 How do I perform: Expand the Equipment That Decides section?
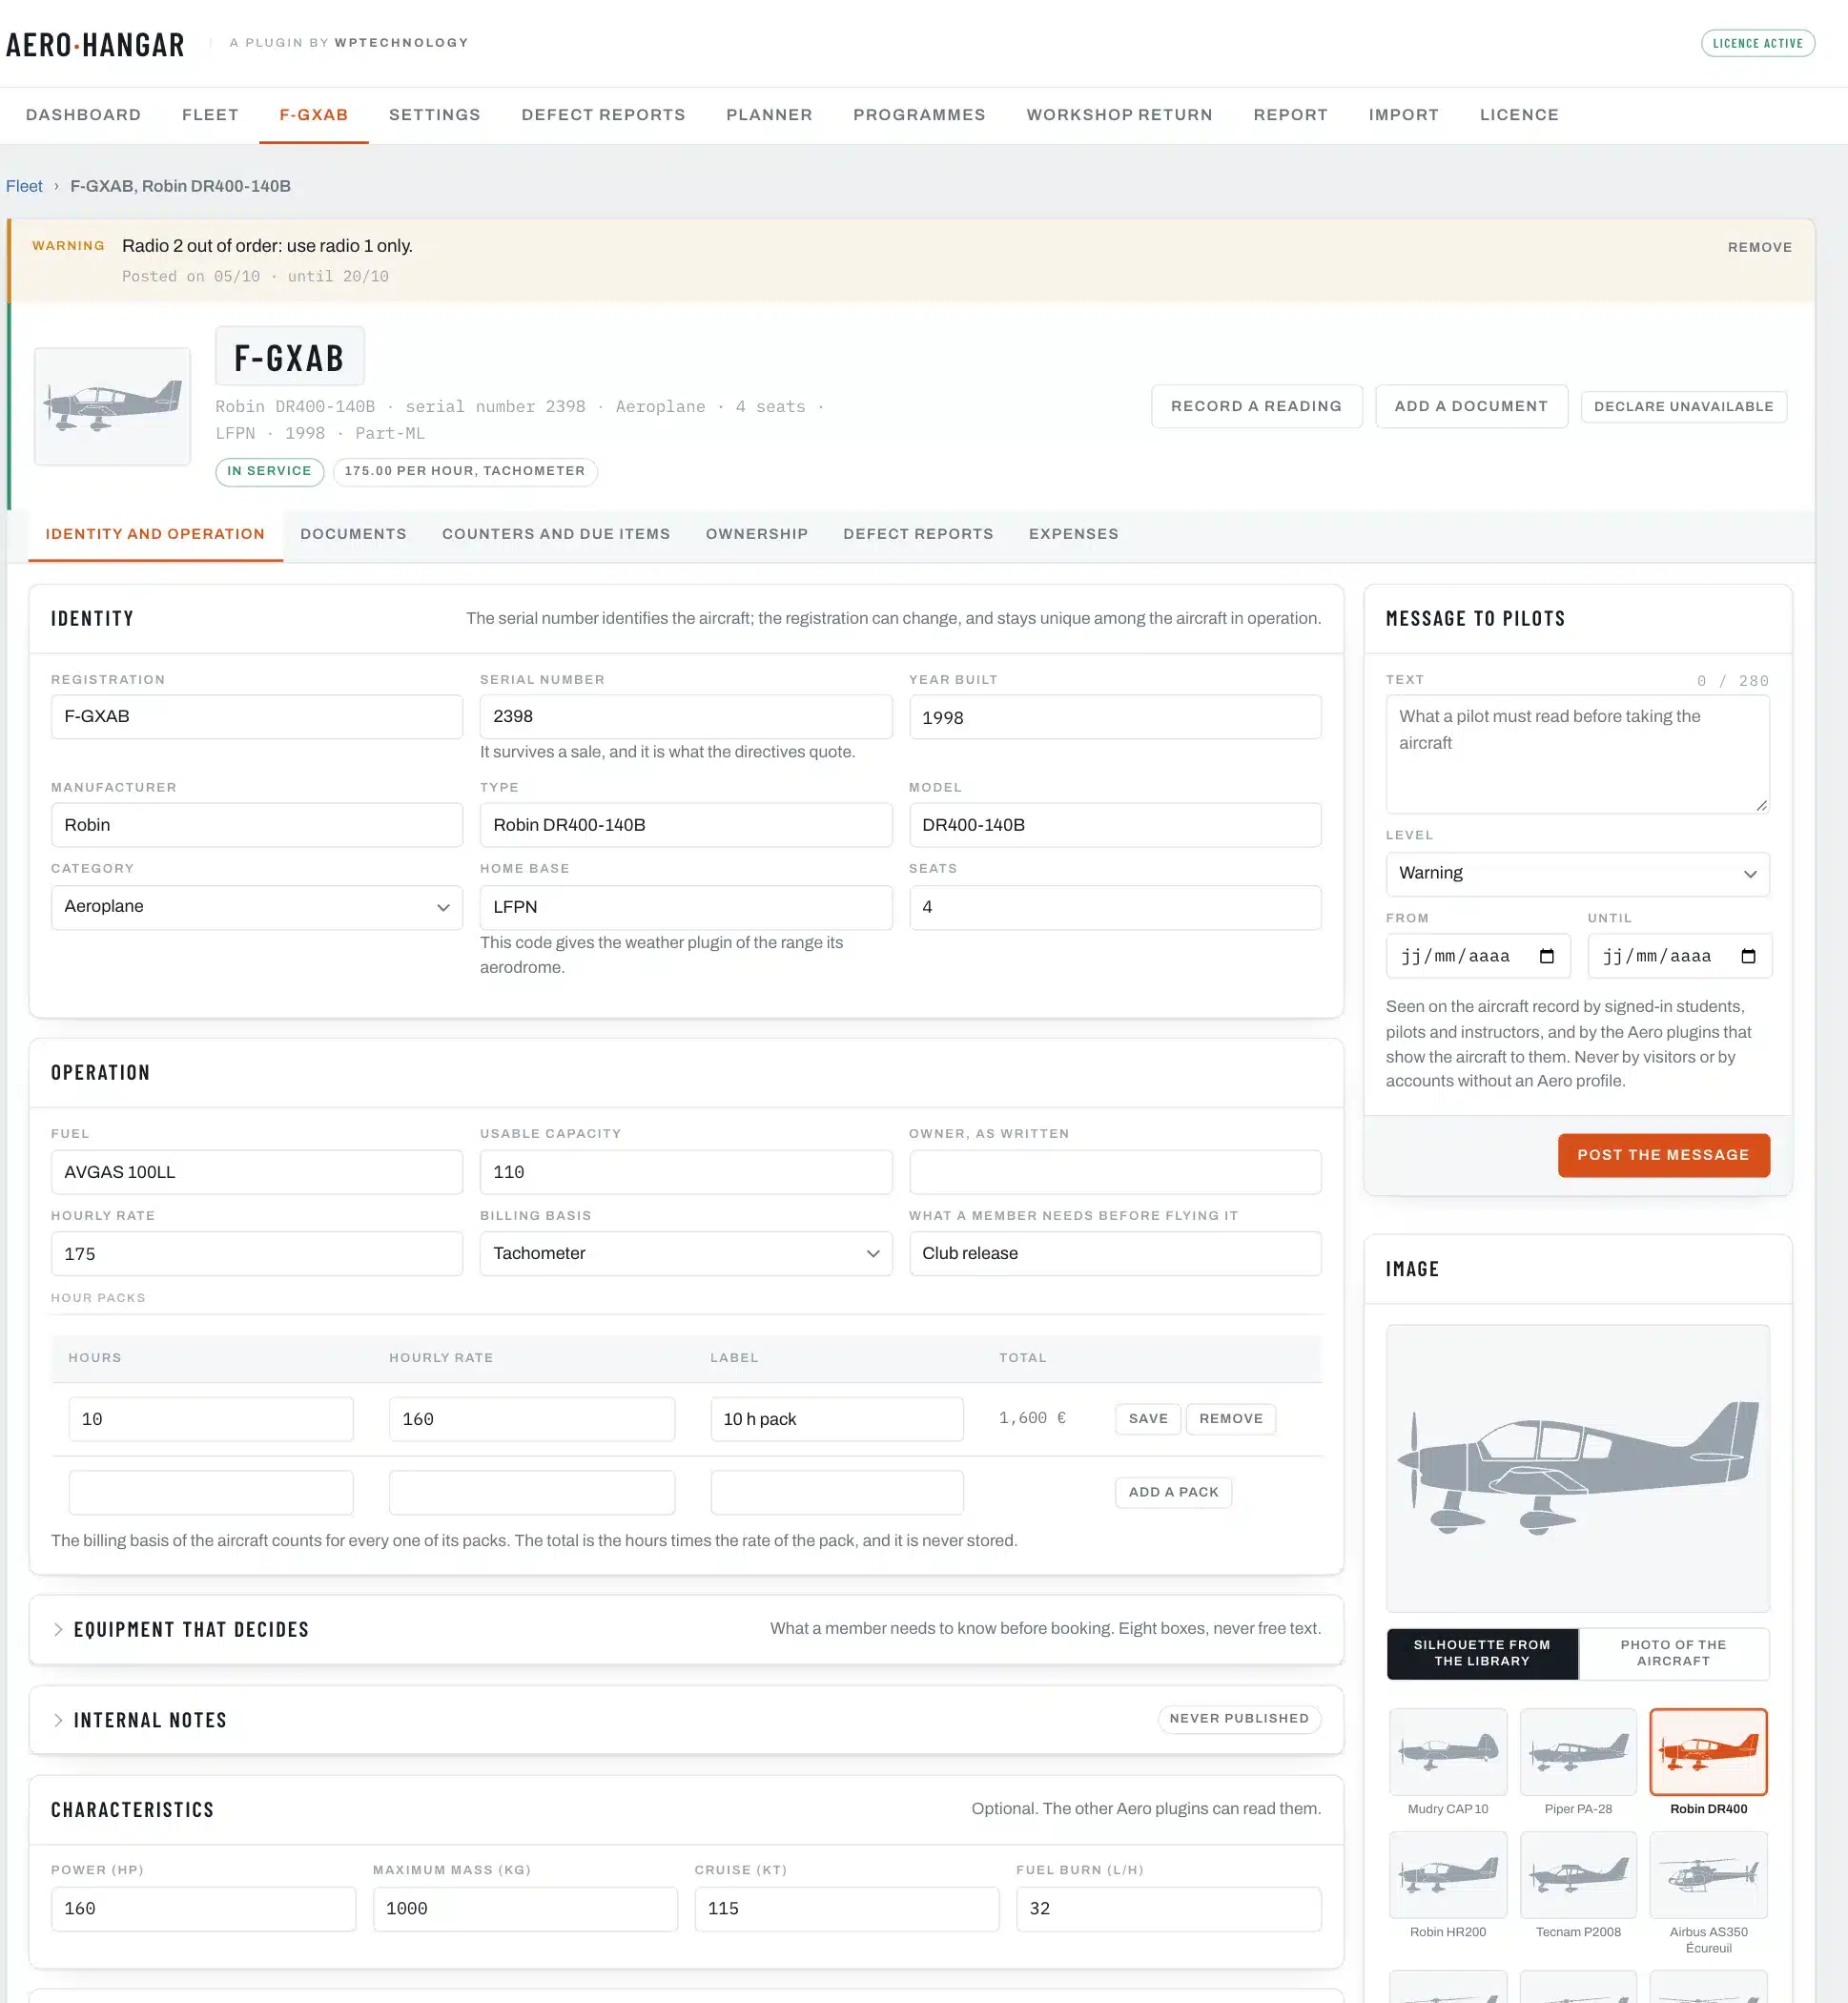coord(180,1629)
